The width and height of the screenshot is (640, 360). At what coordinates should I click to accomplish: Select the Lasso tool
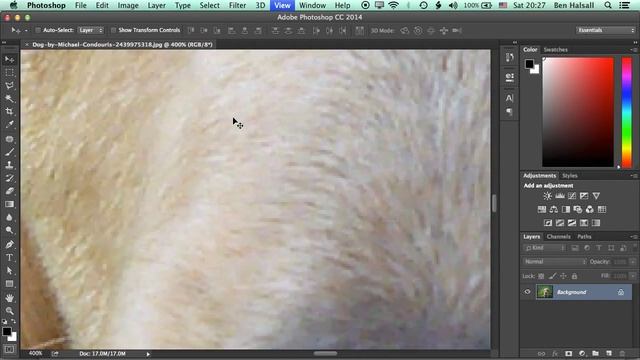tap(9, 85)
